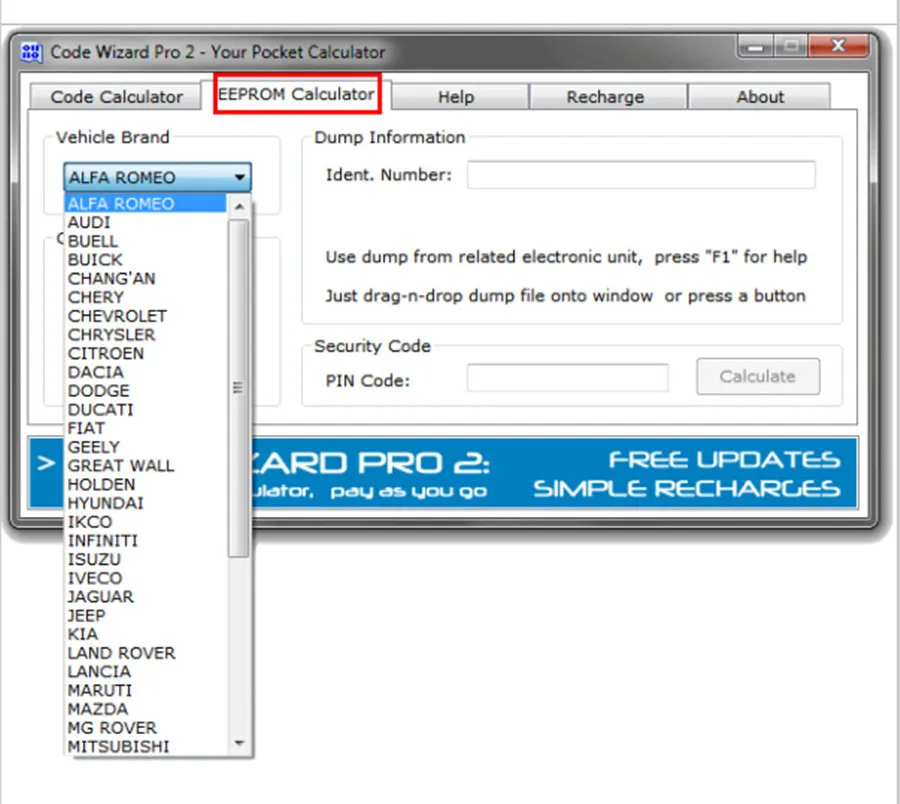This screenshot has width=900, height=804.
Task: Pick ISUZU from the list
Action: click(x=145, y=560)
